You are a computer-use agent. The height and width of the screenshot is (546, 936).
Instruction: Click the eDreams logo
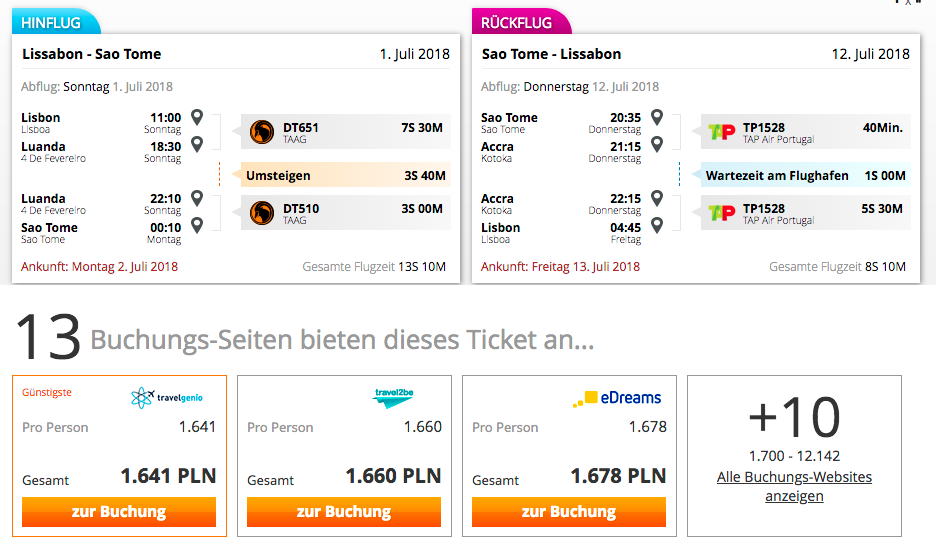617,398
